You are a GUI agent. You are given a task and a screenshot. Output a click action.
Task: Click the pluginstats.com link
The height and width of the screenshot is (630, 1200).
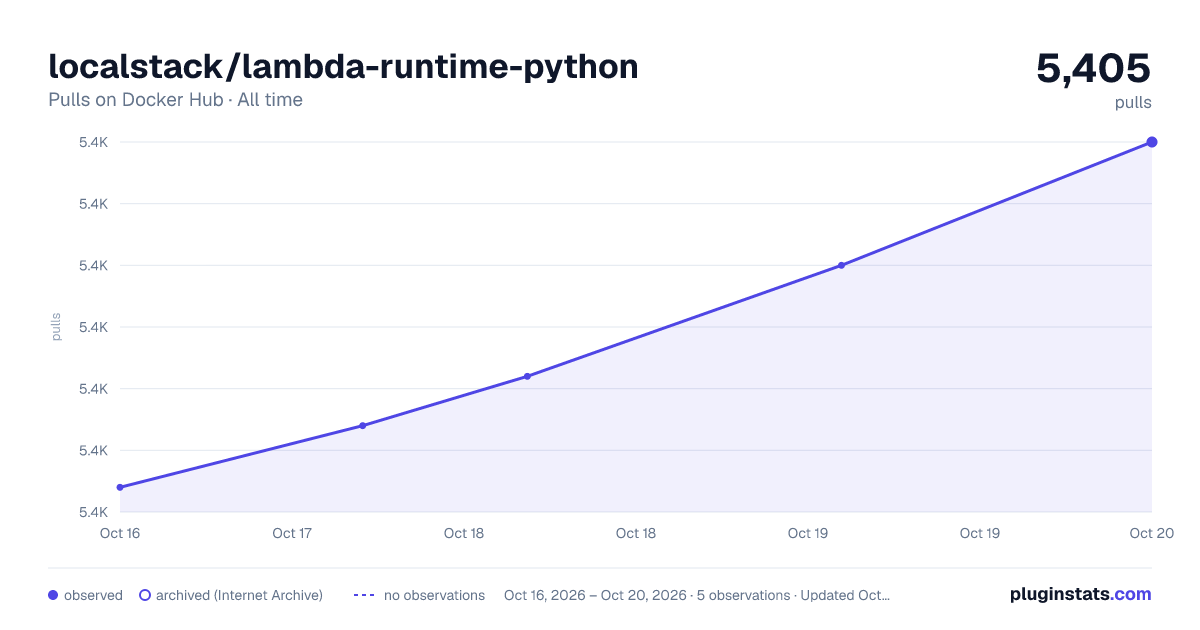pos(1081,594)
